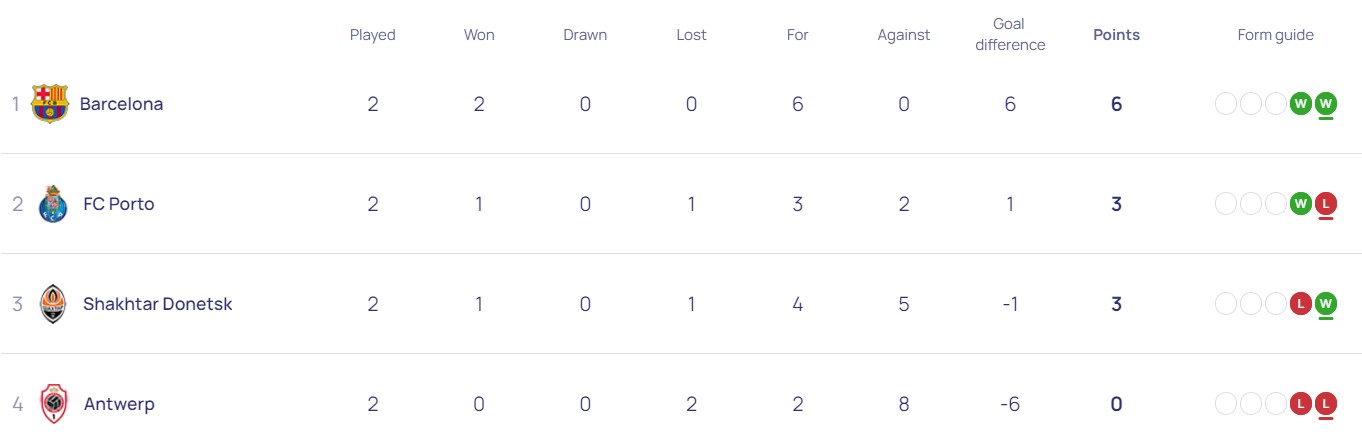
Task: Click Antwerp's most recent loss badge
Action: (x=1326, y=403)
